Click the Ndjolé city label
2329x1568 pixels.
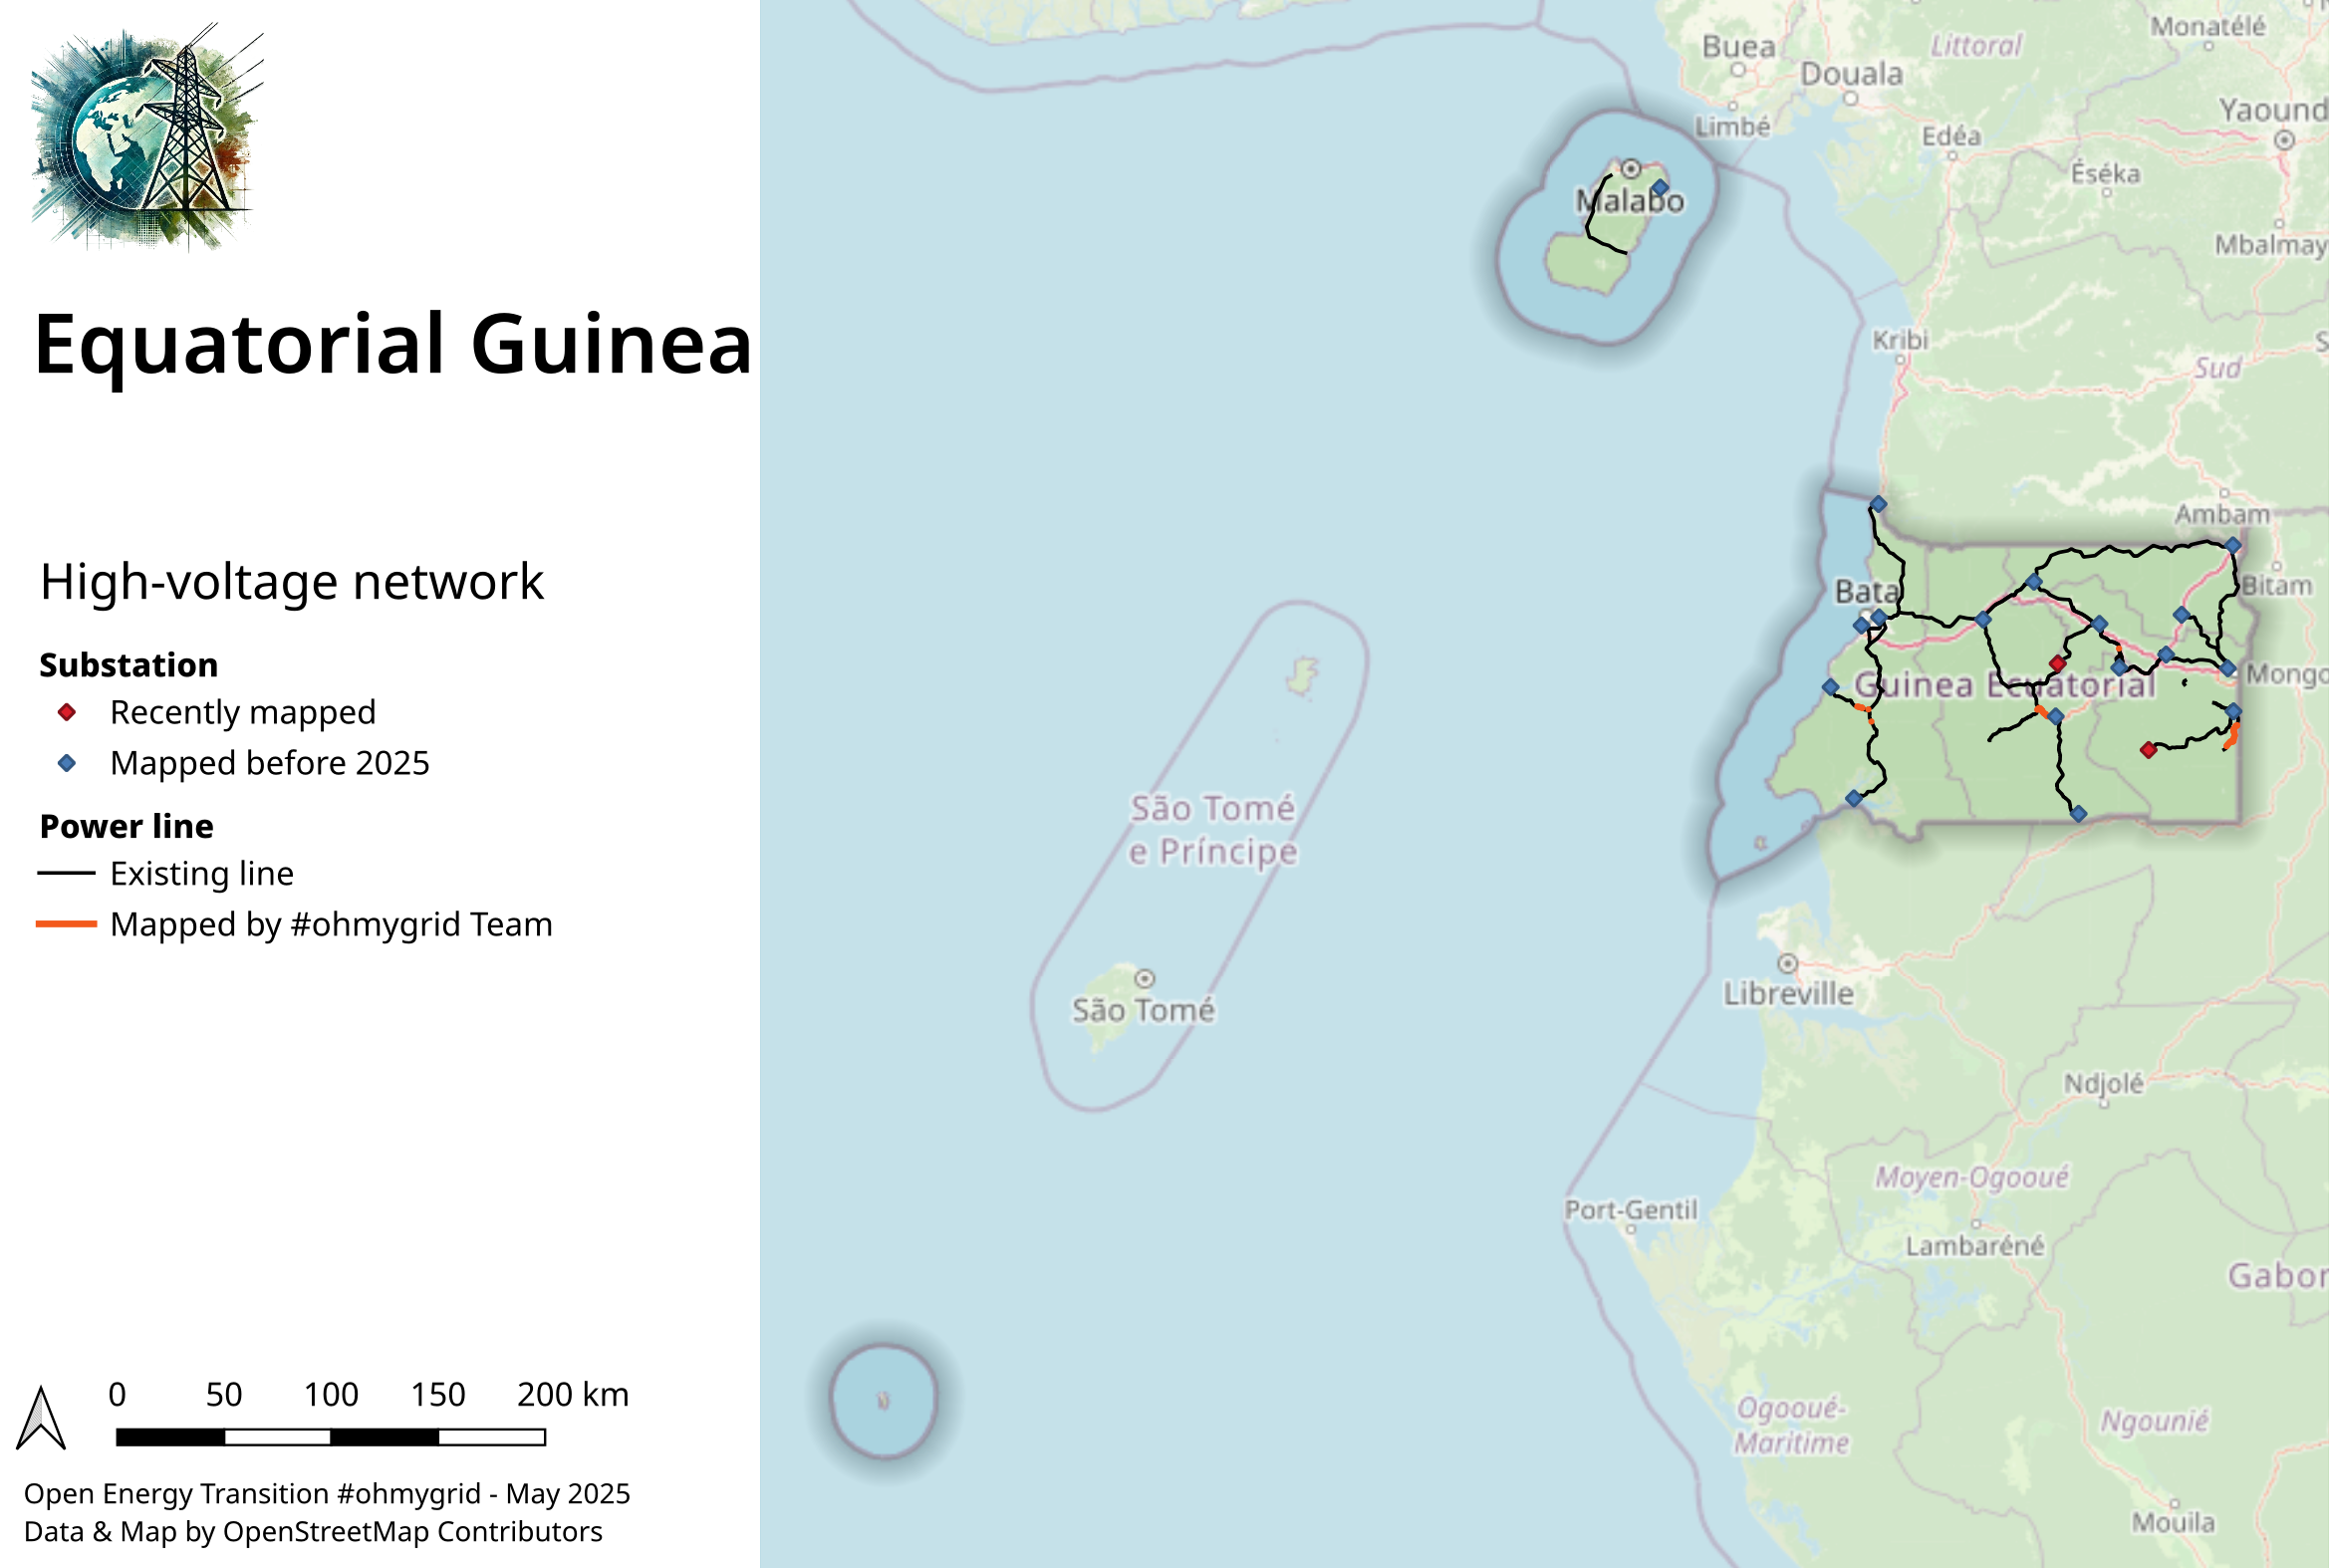point(2104,1084)
